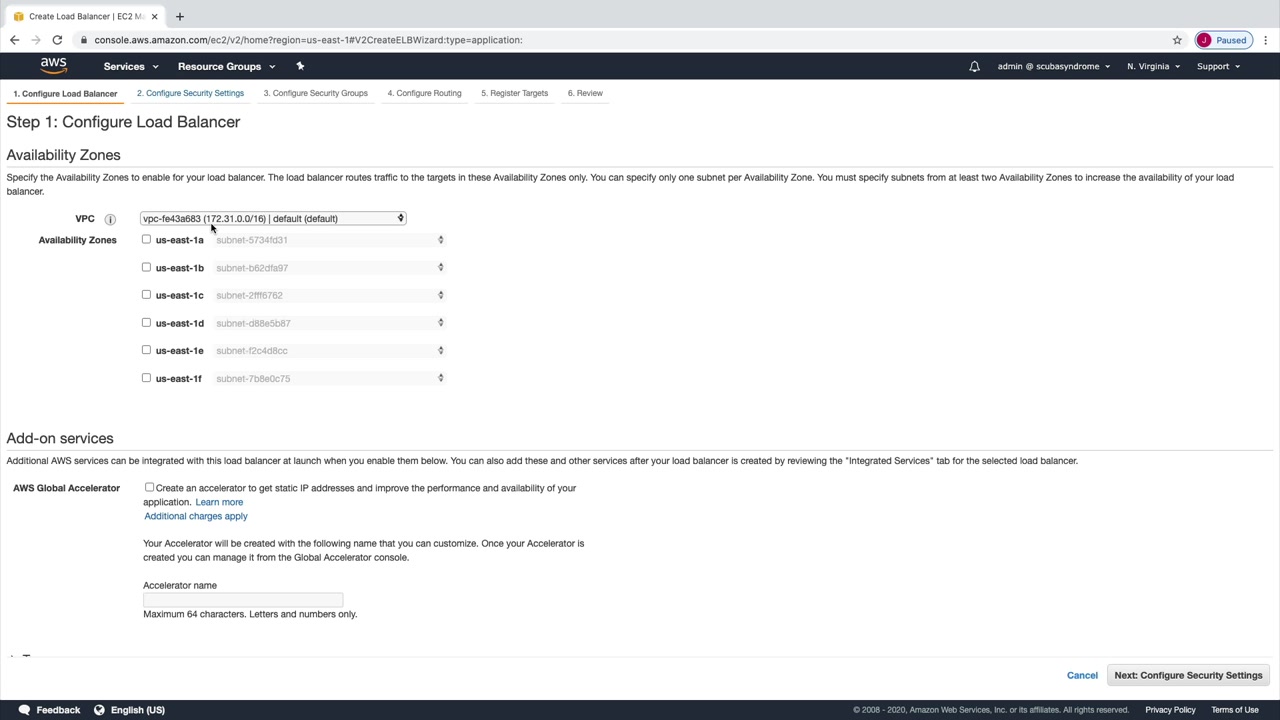Viewport: 1280px width, 720px height.
Task: Go to step 2 Configure Security Settings
Action: click(190, 93)
